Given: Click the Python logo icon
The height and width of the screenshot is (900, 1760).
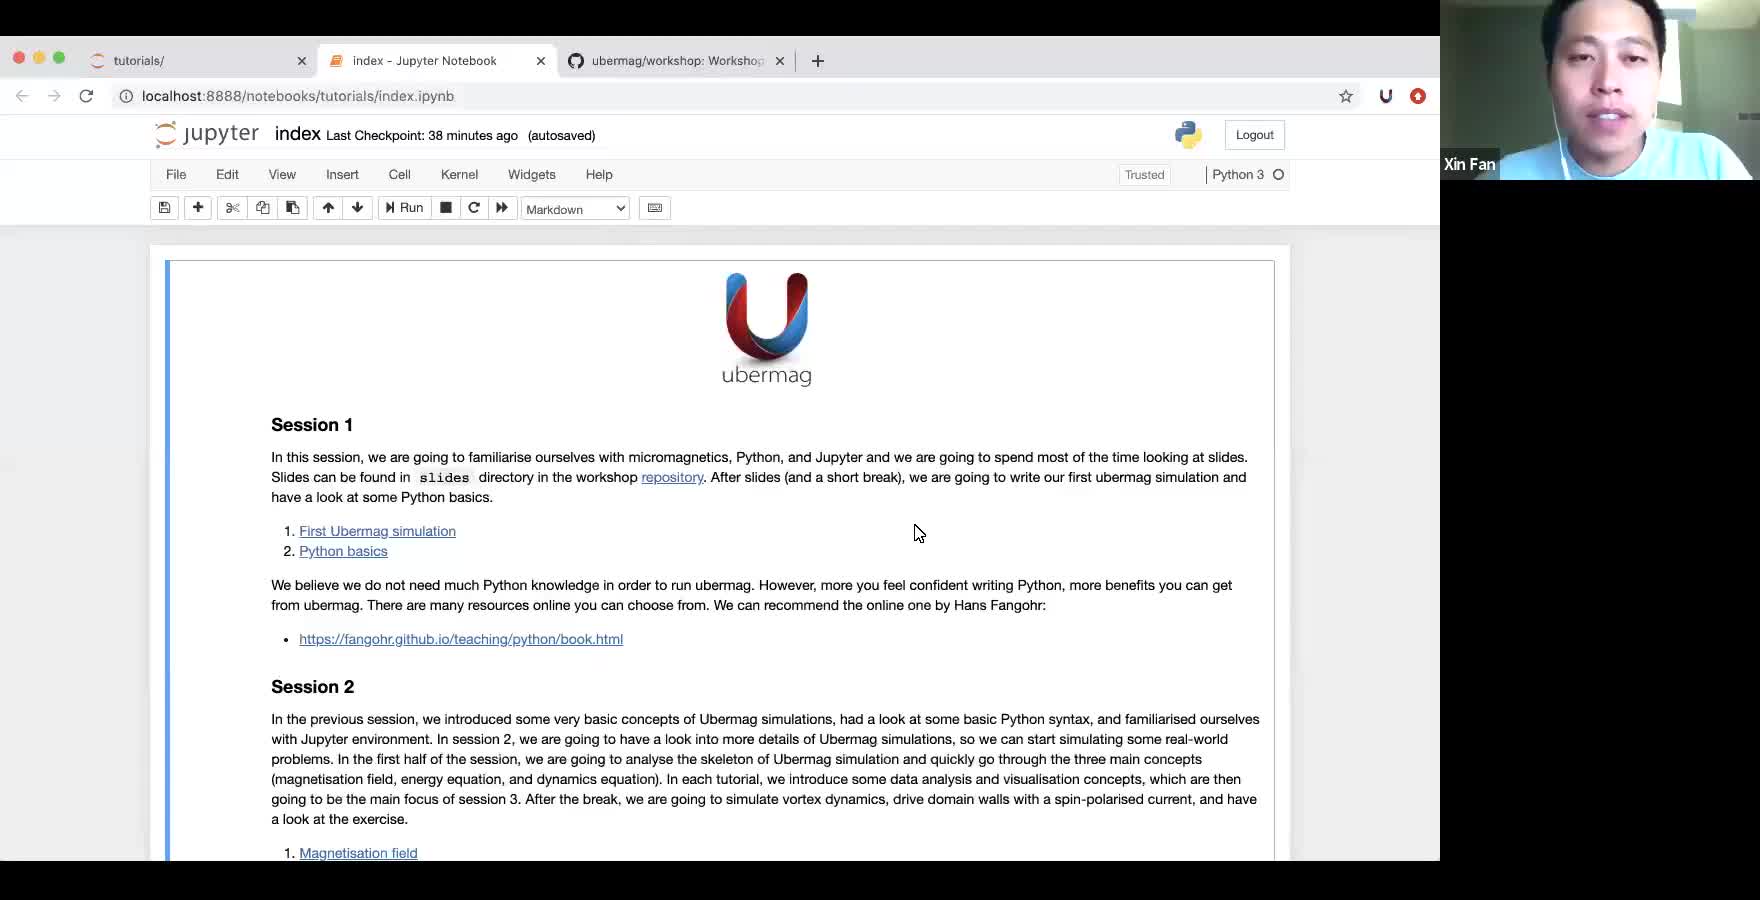Looking at the screenshot, I should (x=1188, y=135).
